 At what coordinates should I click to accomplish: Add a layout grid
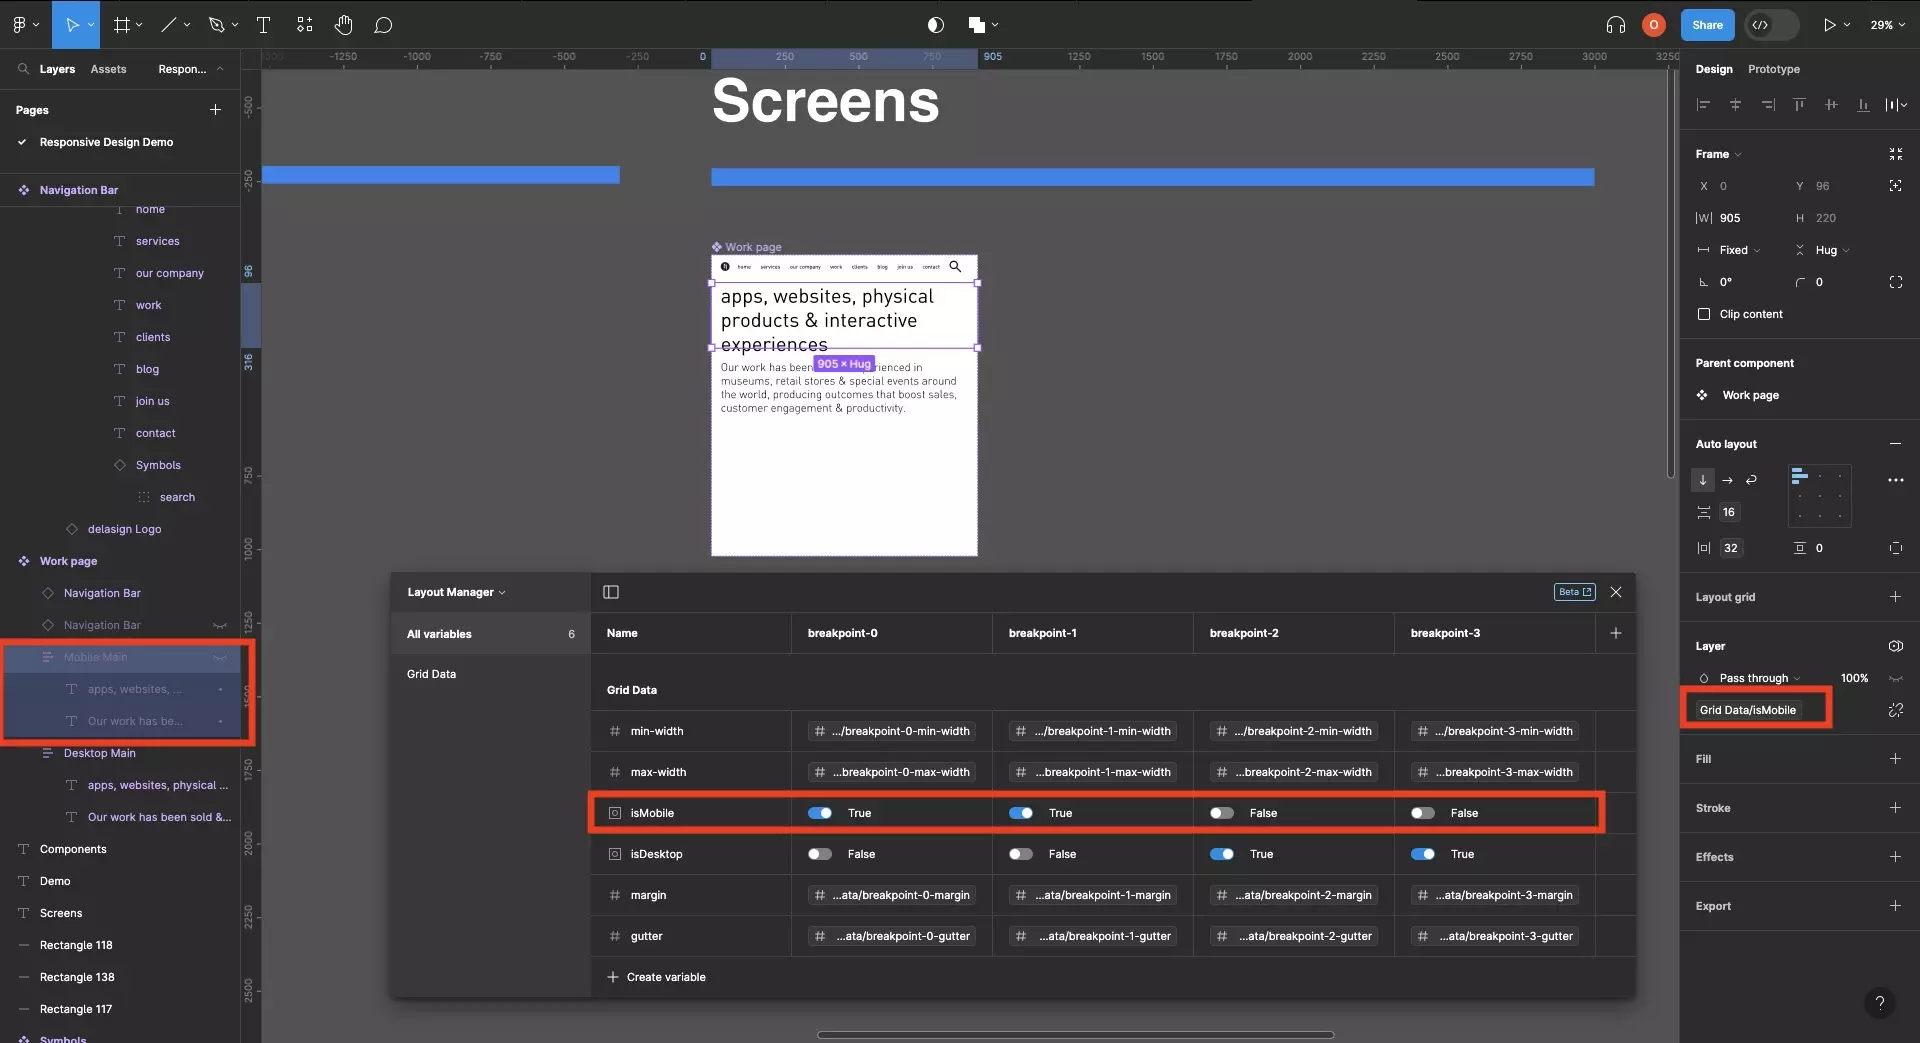tap(1895, 597)
